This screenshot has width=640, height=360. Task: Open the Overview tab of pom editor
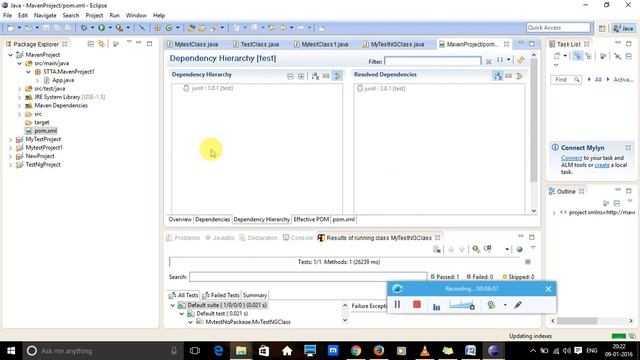coord(180,219)
